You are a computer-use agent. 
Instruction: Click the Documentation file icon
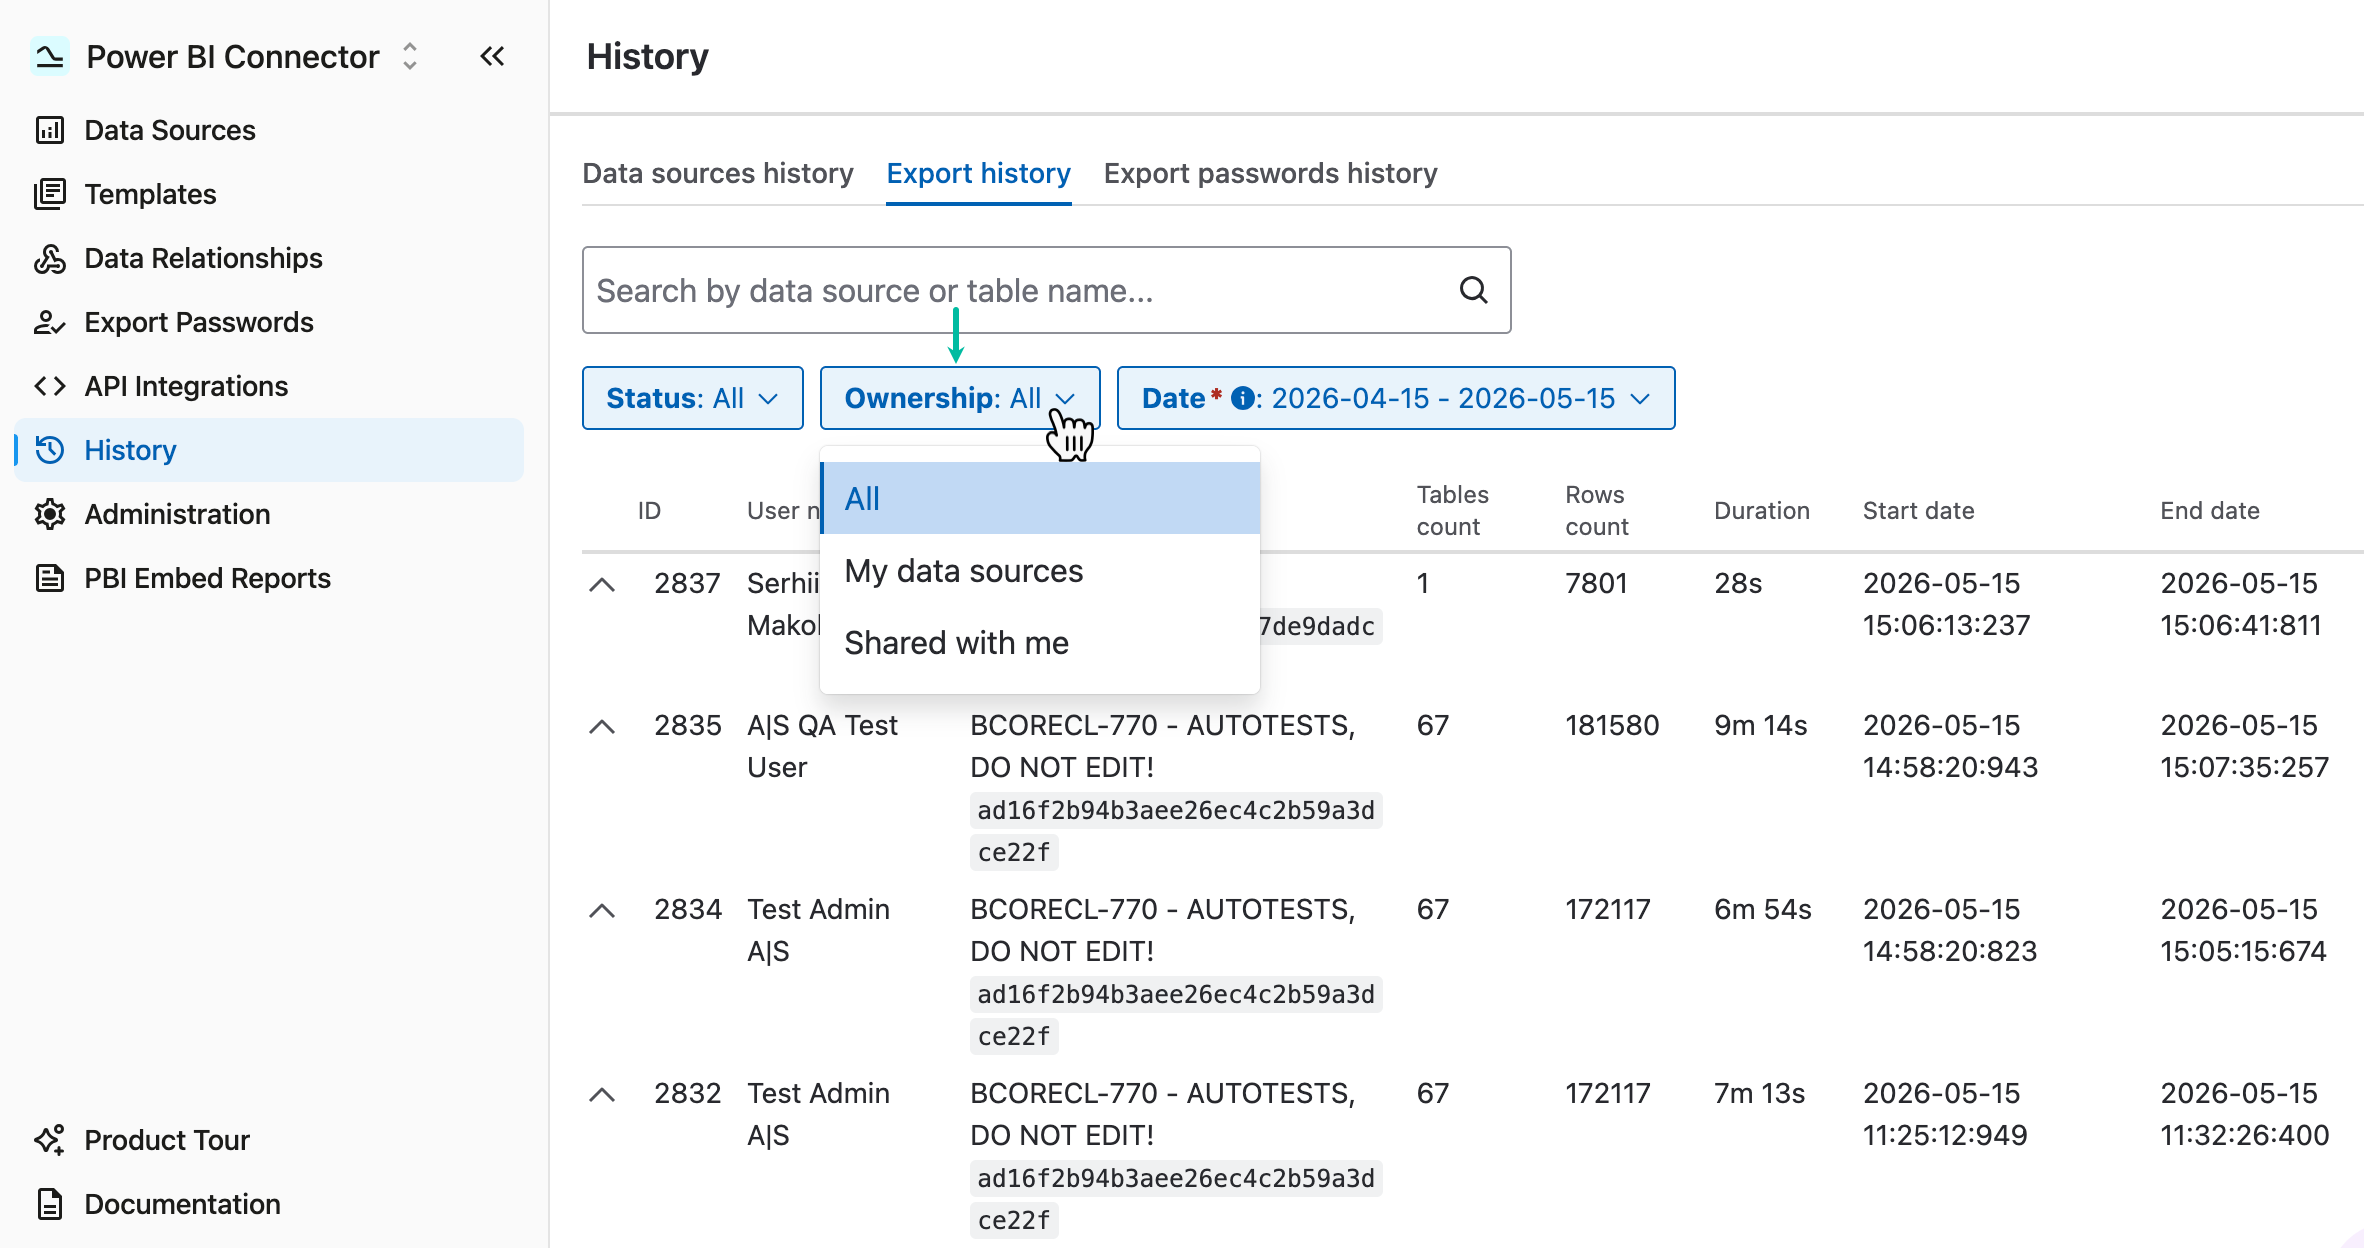[x=50, y=1204]
